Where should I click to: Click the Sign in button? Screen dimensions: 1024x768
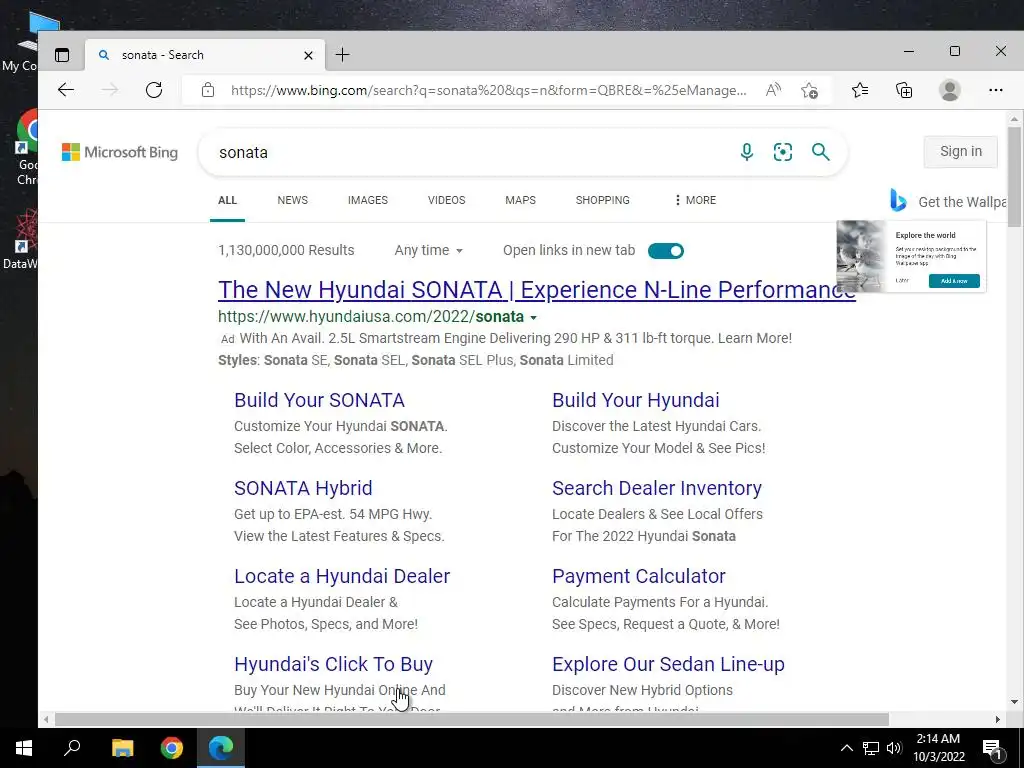coord(961,152)
